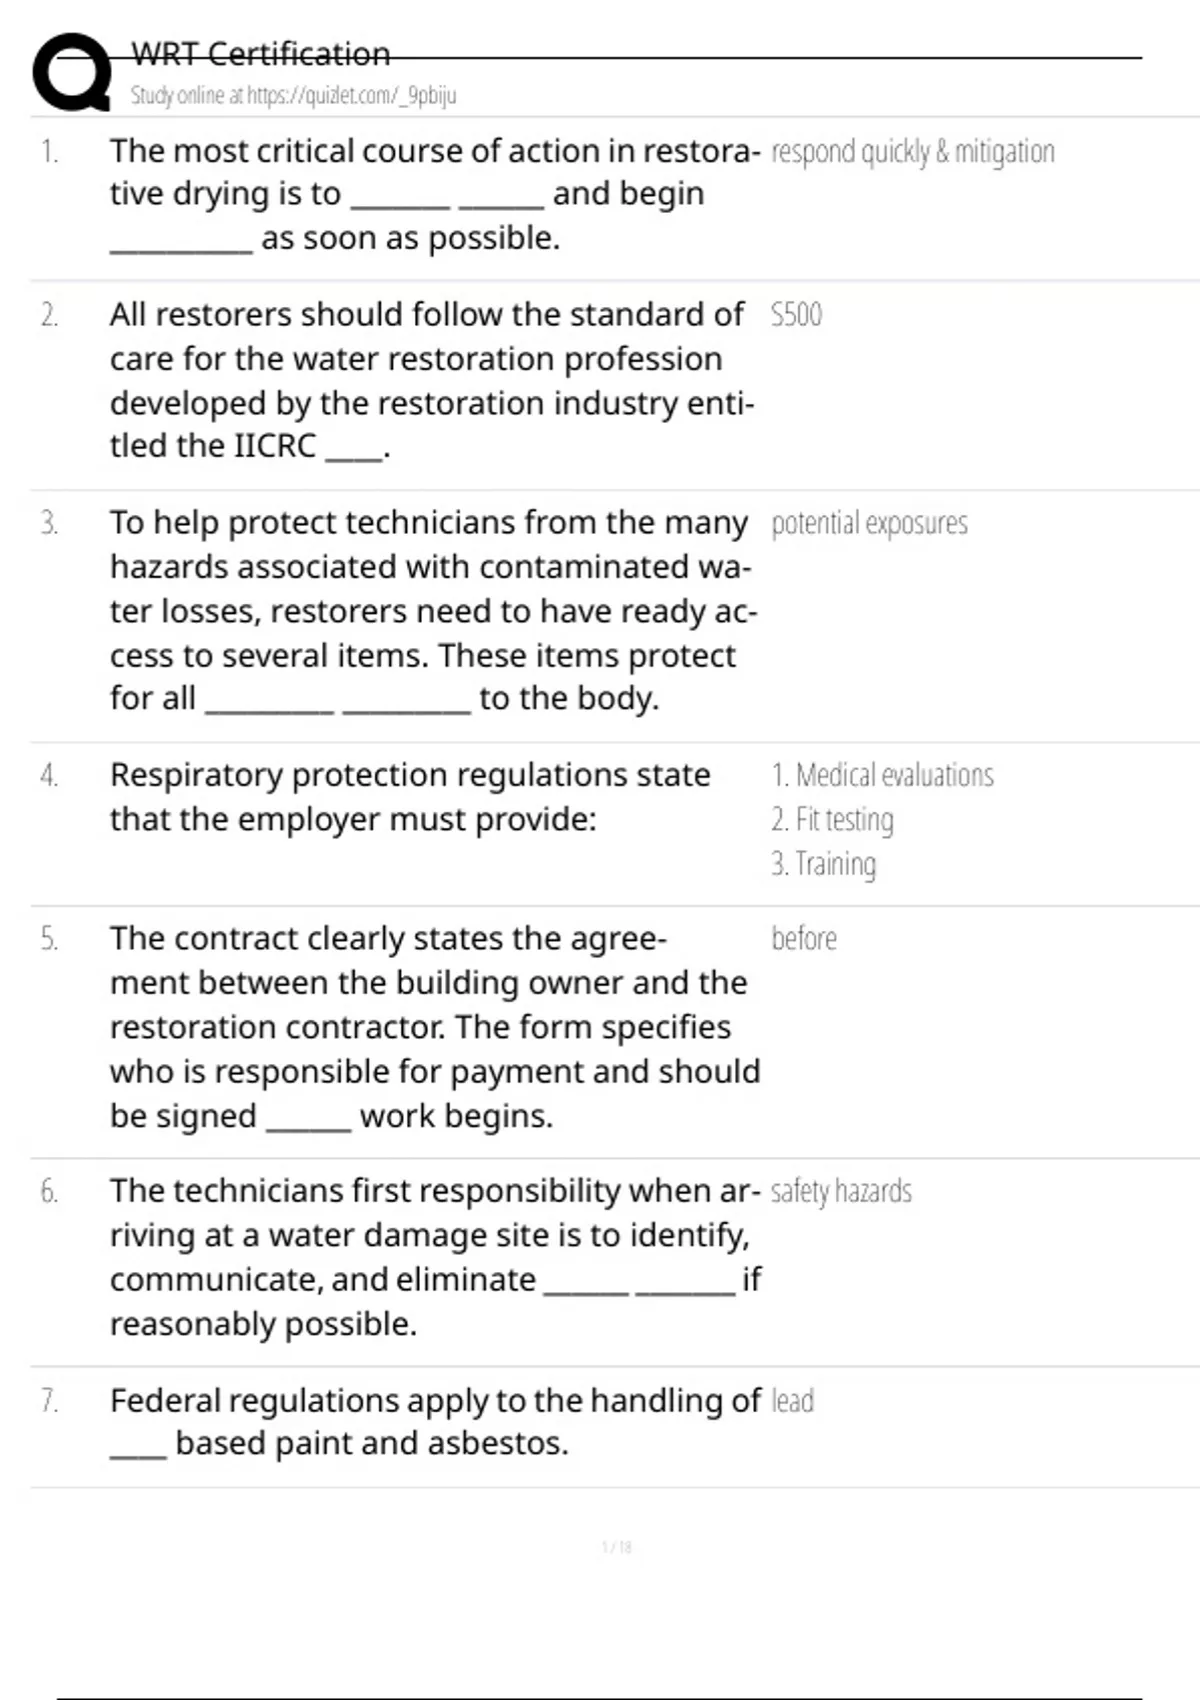The image size is (1200, 1700).
Task: Click the 'safety hazards' answer
Action: coord(841,1191)
